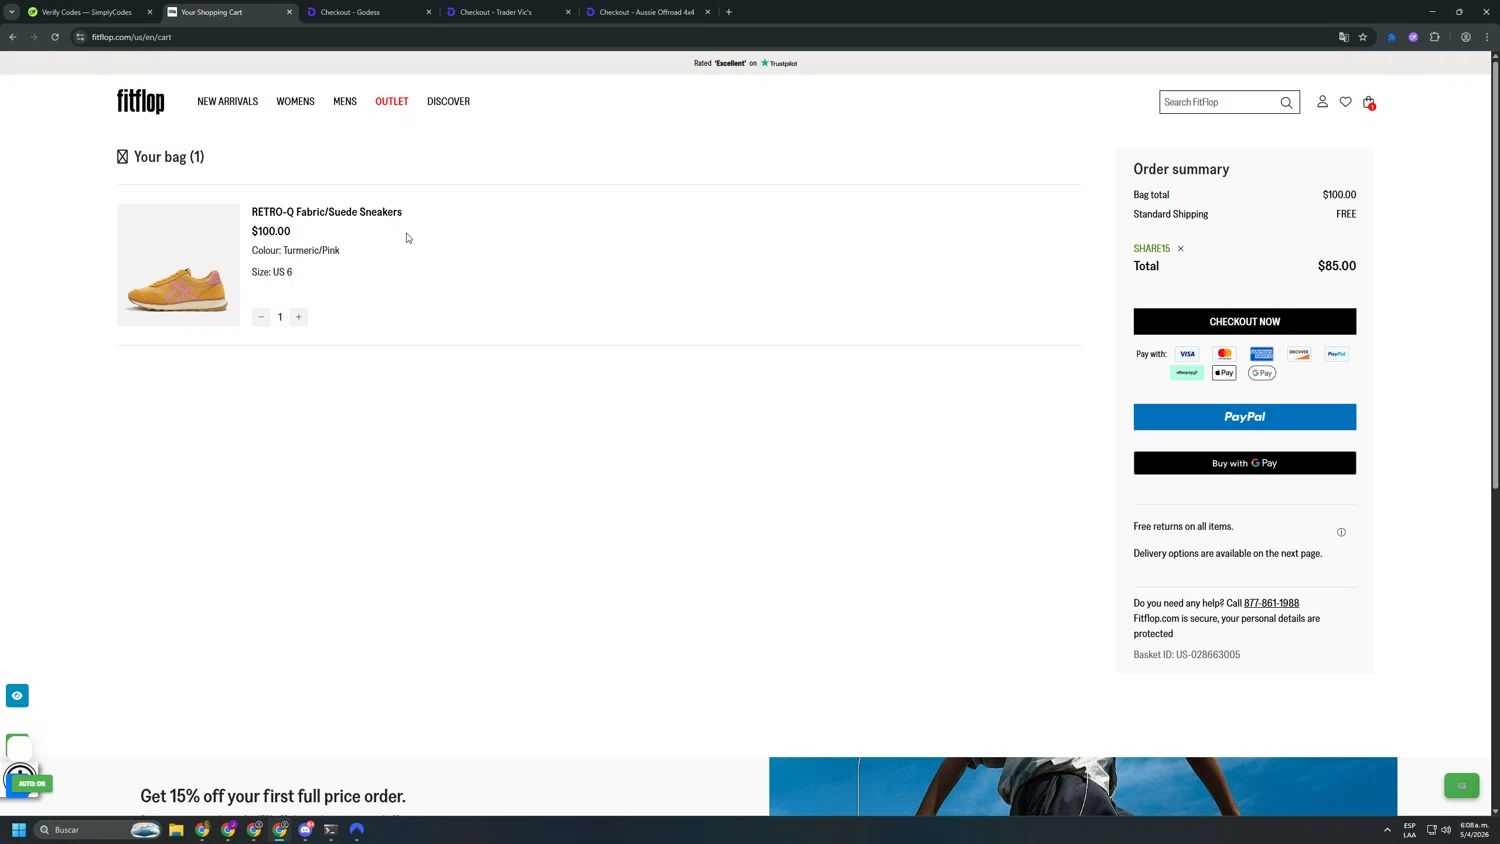Open the tab search dropdown arrow
This screenshot has width=1500, height=844.
(x=12, y=12)
